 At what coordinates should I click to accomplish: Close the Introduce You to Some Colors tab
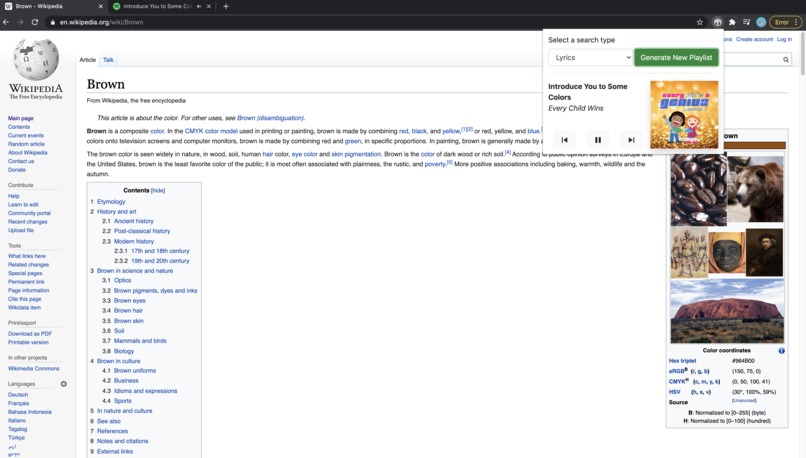(209, 6)
